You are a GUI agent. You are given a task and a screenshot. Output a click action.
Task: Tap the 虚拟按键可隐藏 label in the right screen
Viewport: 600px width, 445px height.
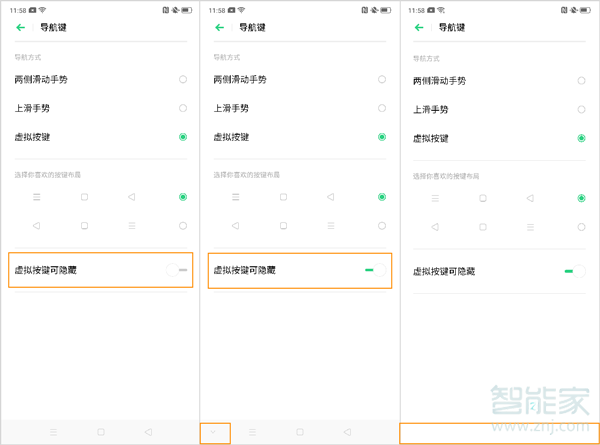point(444,272)
